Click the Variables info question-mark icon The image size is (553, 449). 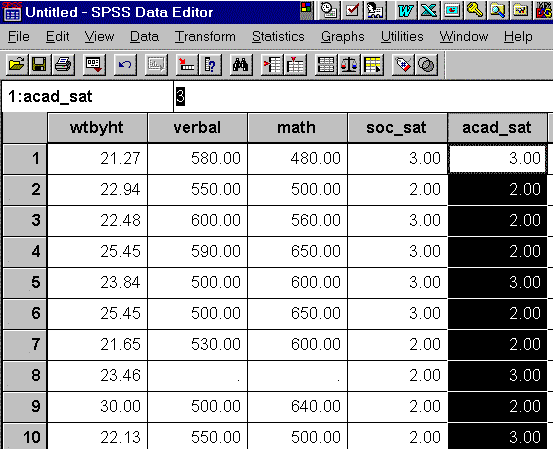pyautogui.click(x=210, y=65)
